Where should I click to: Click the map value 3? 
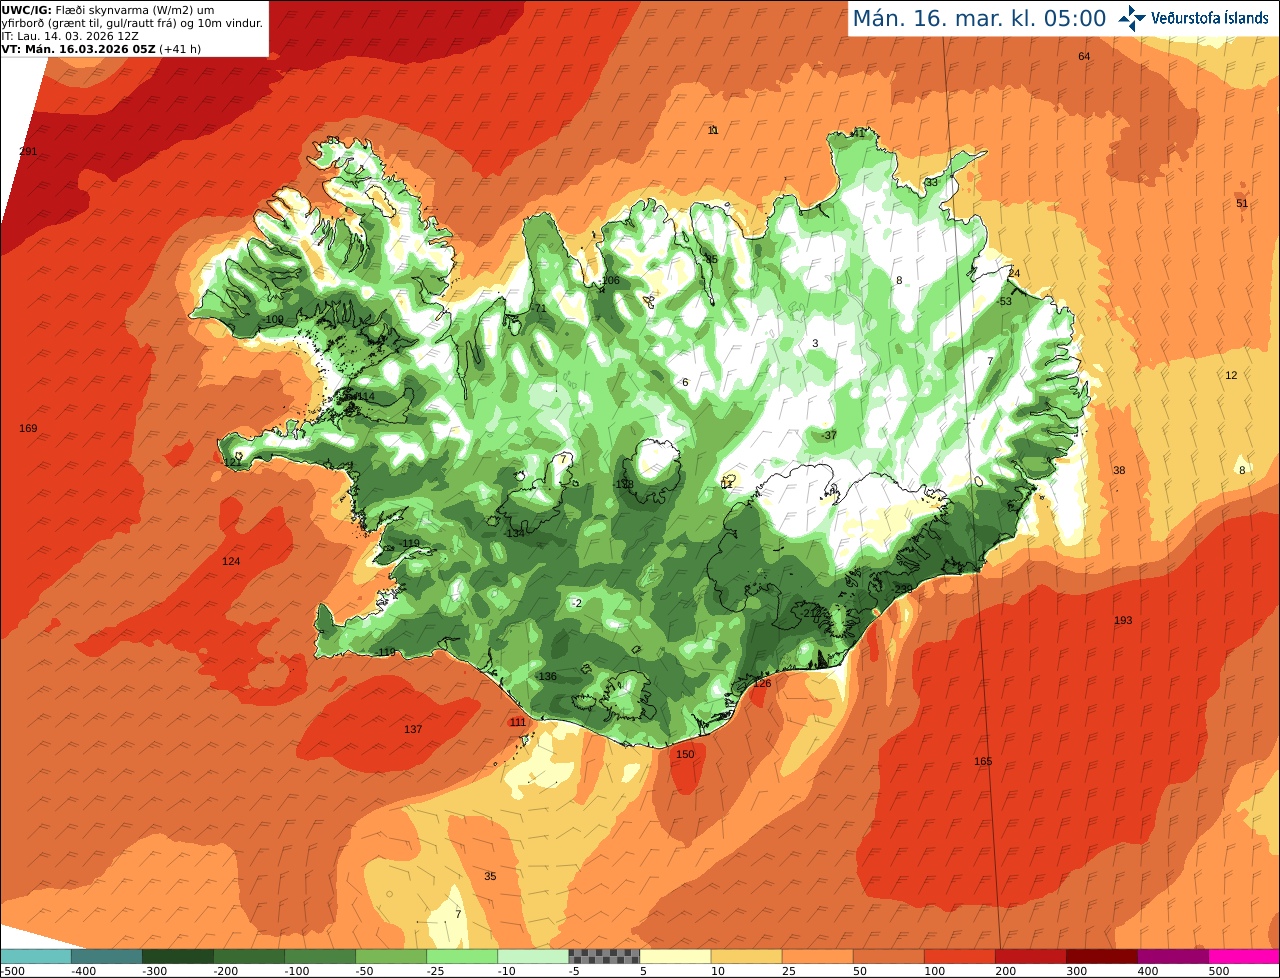(815, 343)
